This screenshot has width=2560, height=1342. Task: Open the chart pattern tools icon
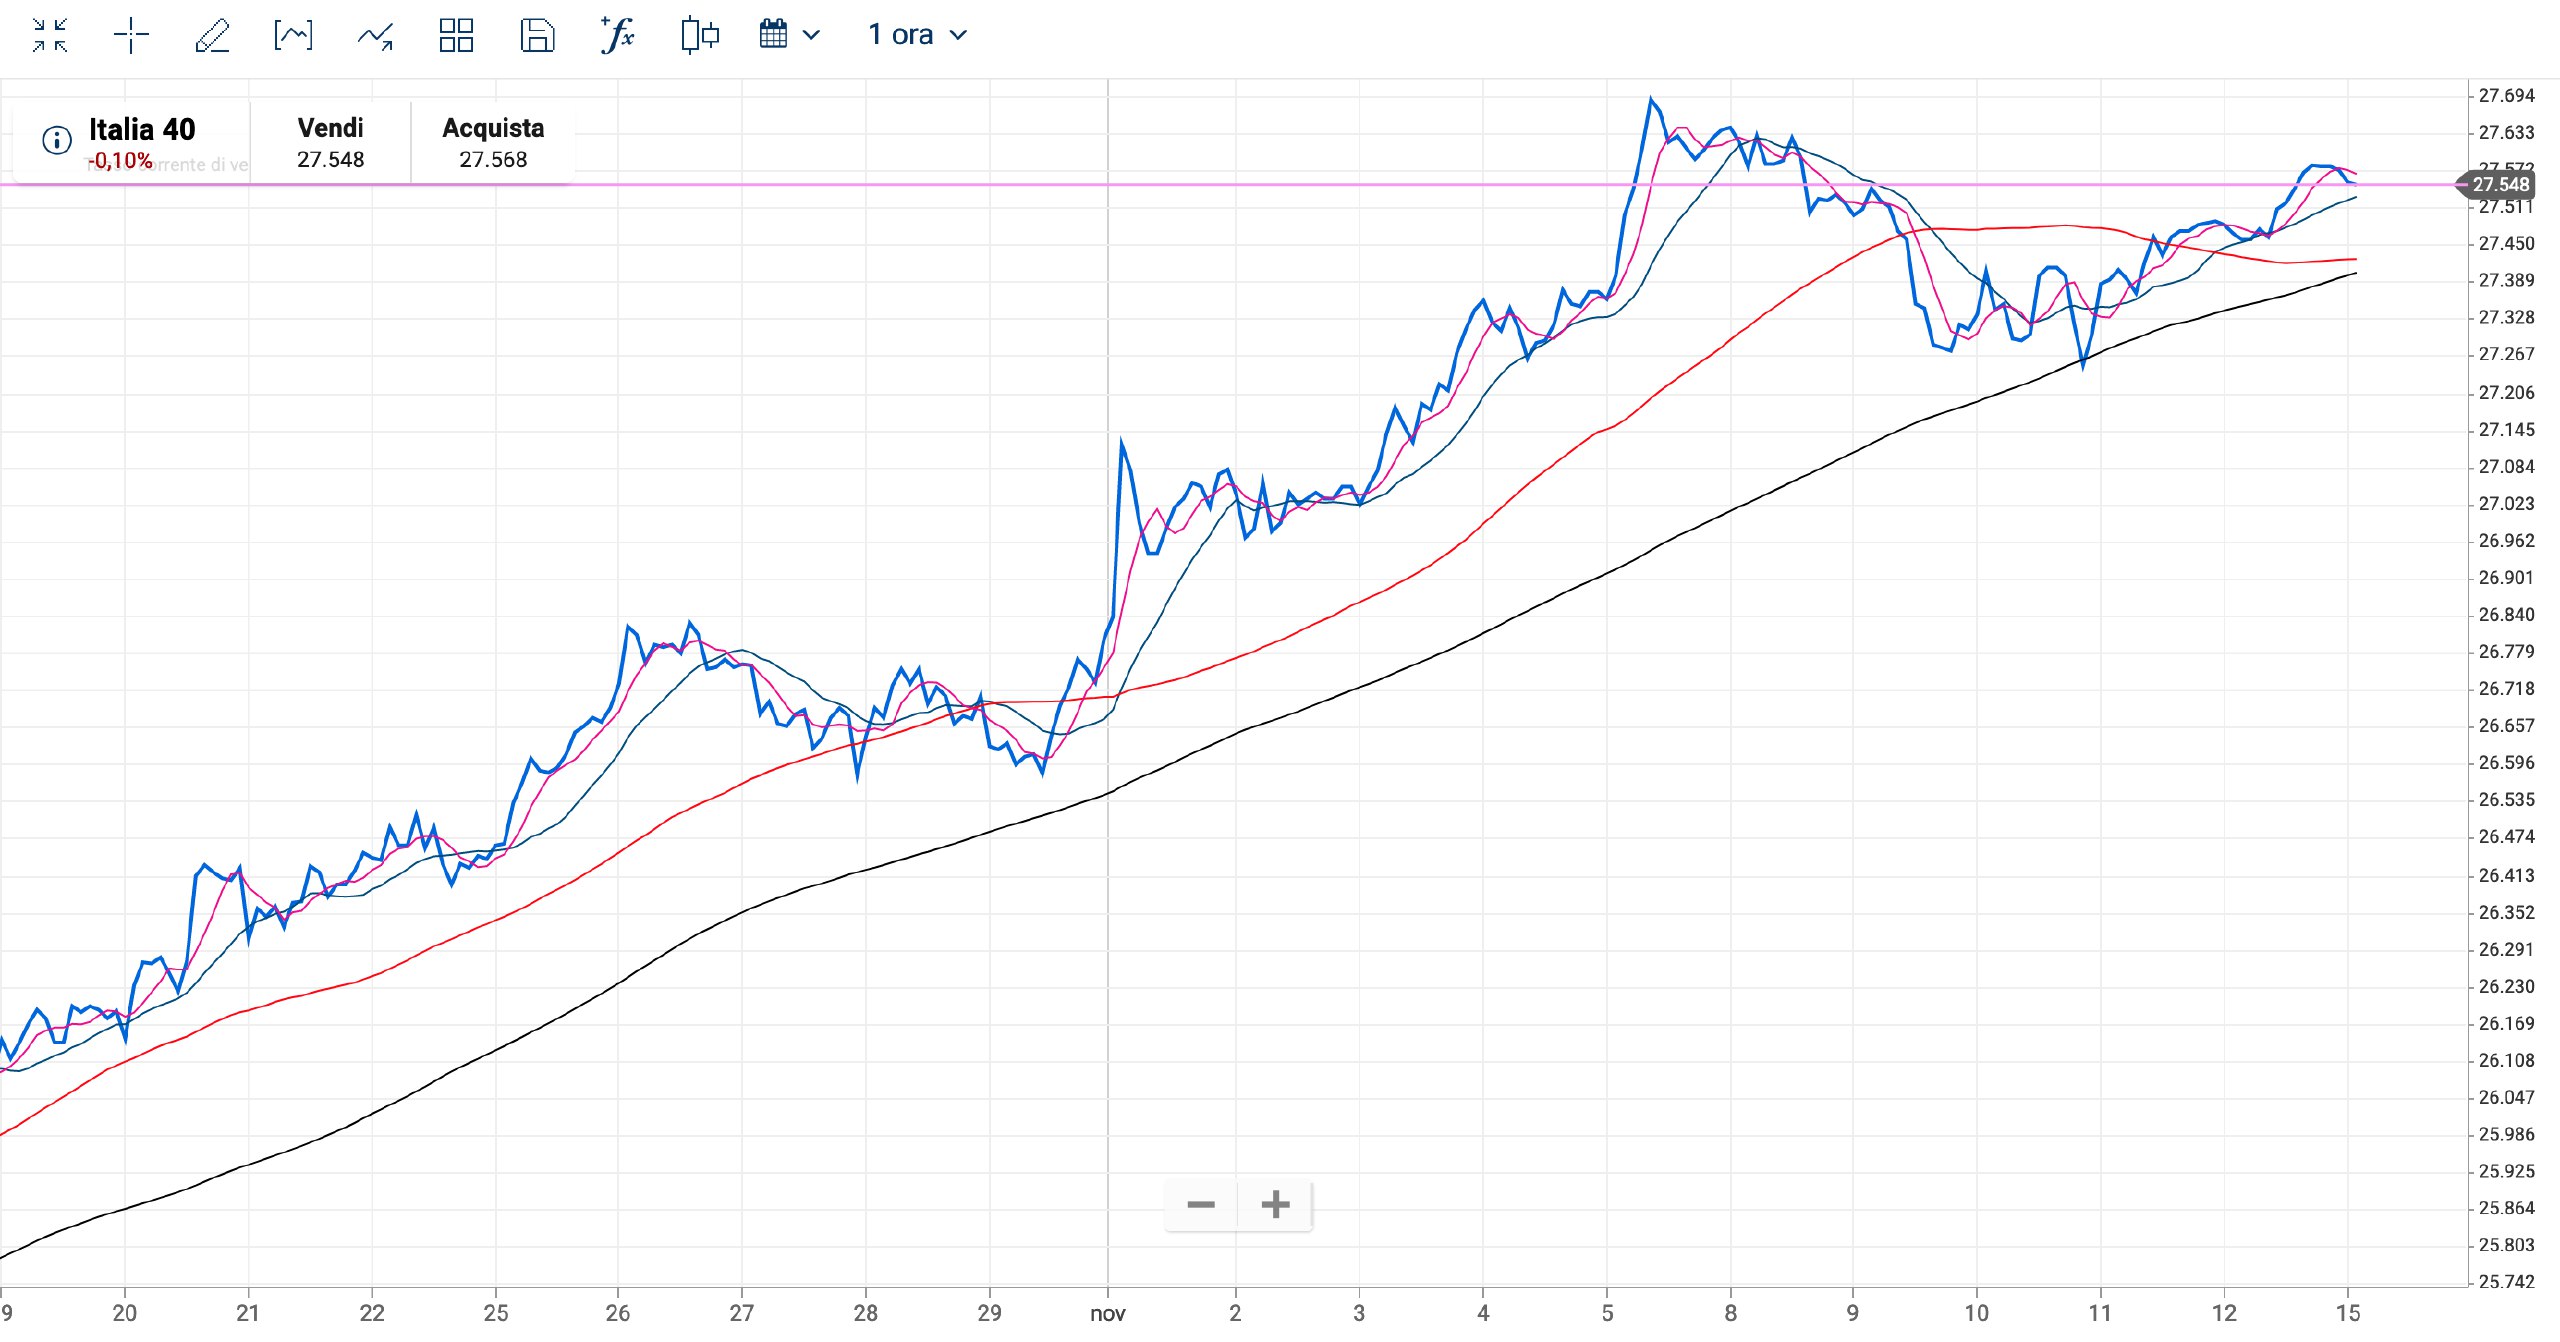pyautogui.click(x=293, y=35)
